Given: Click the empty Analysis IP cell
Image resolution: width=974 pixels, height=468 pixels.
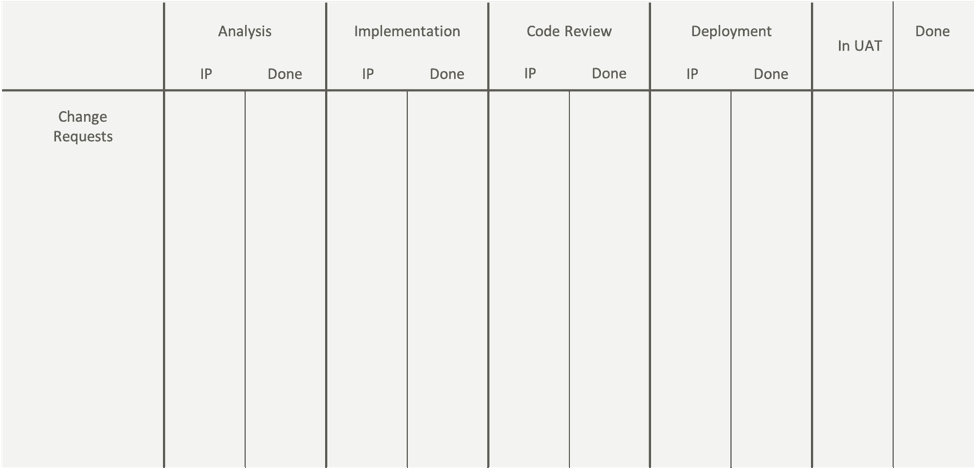Looking at the screenshot, I should click(x=205, y=279).
